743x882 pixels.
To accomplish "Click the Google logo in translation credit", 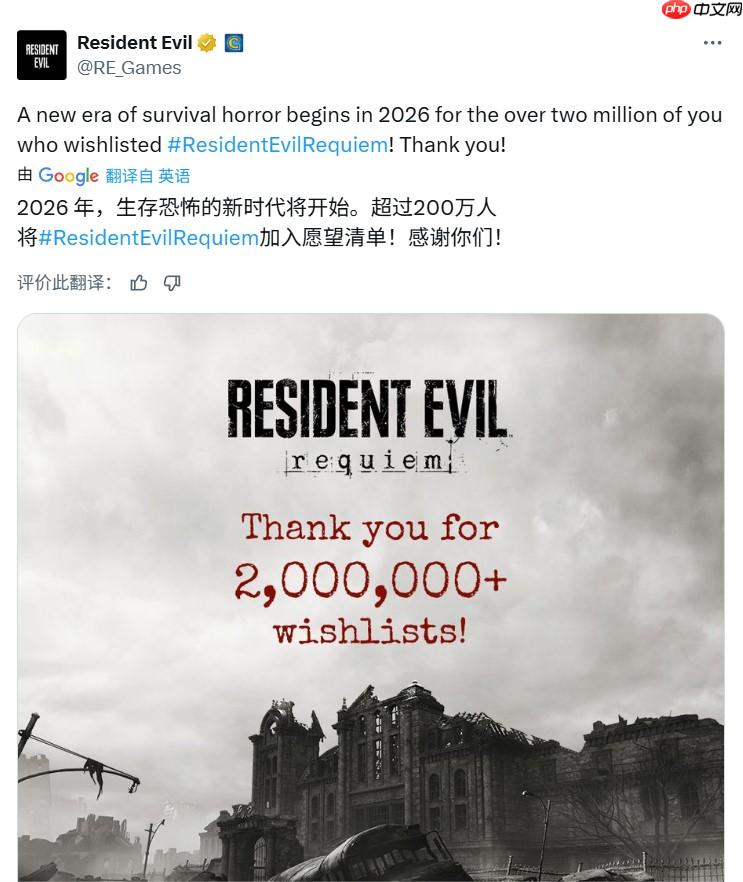I will [69, 176].
